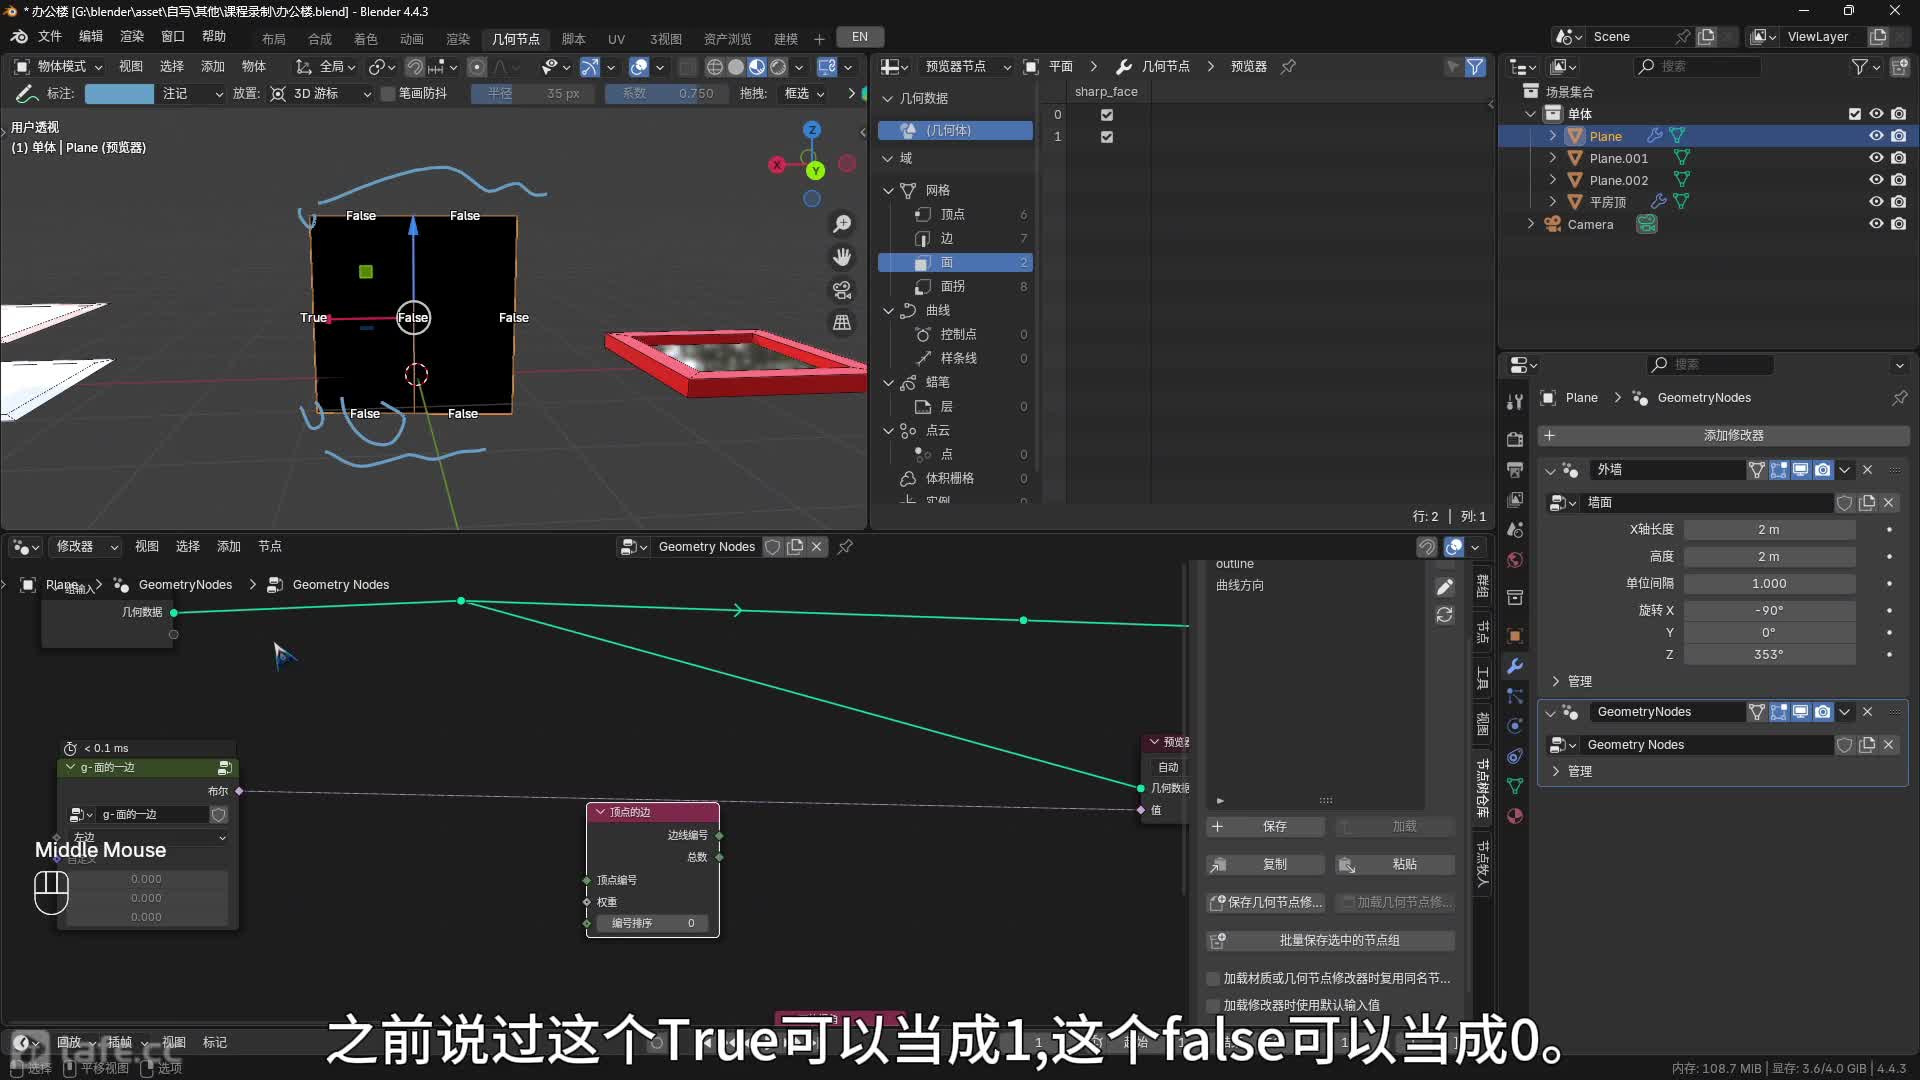The width and height of the screenshot is (1920, 1080).
Task: Open the 注记 annotation layer dropdown
Action: tap(192, 93)
